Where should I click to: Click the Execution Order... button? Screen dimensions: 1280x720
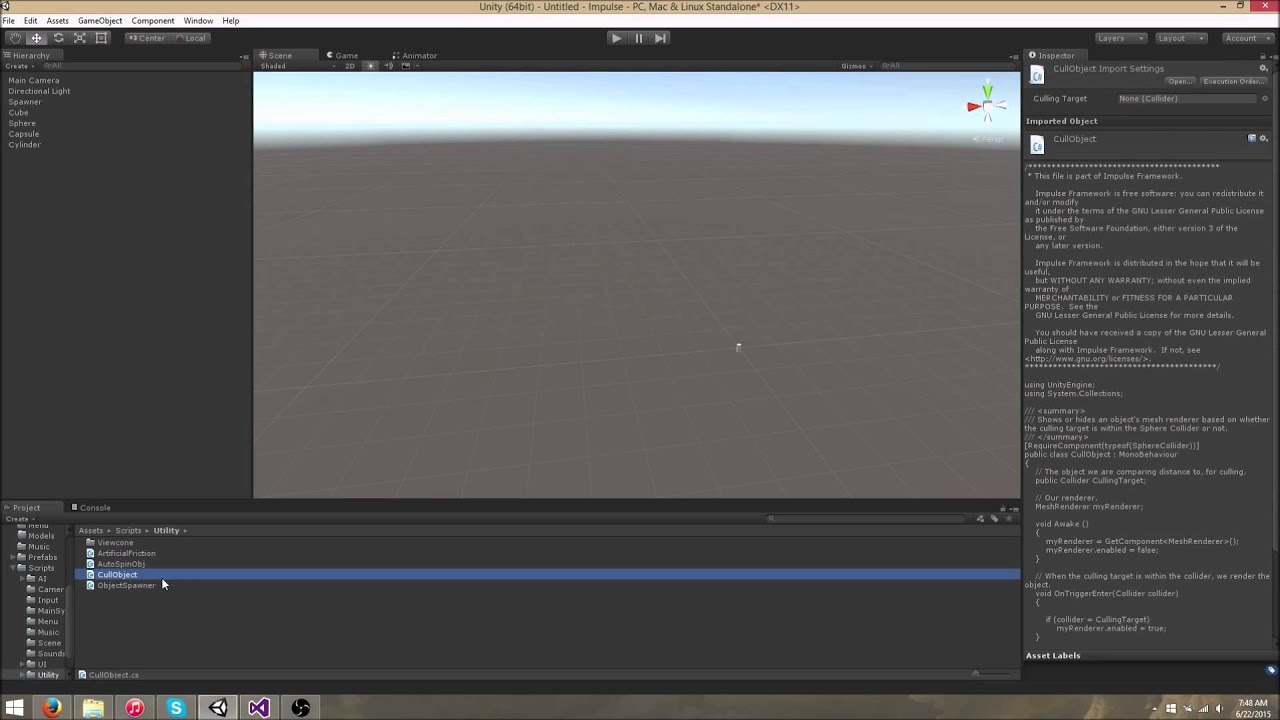click(1234, 81)
